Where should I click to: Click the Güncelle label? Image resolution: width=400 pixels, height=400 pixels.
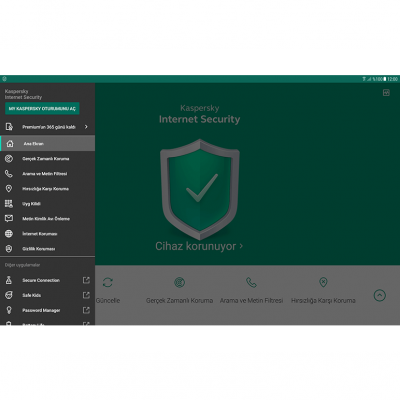(x=108, y=300)
